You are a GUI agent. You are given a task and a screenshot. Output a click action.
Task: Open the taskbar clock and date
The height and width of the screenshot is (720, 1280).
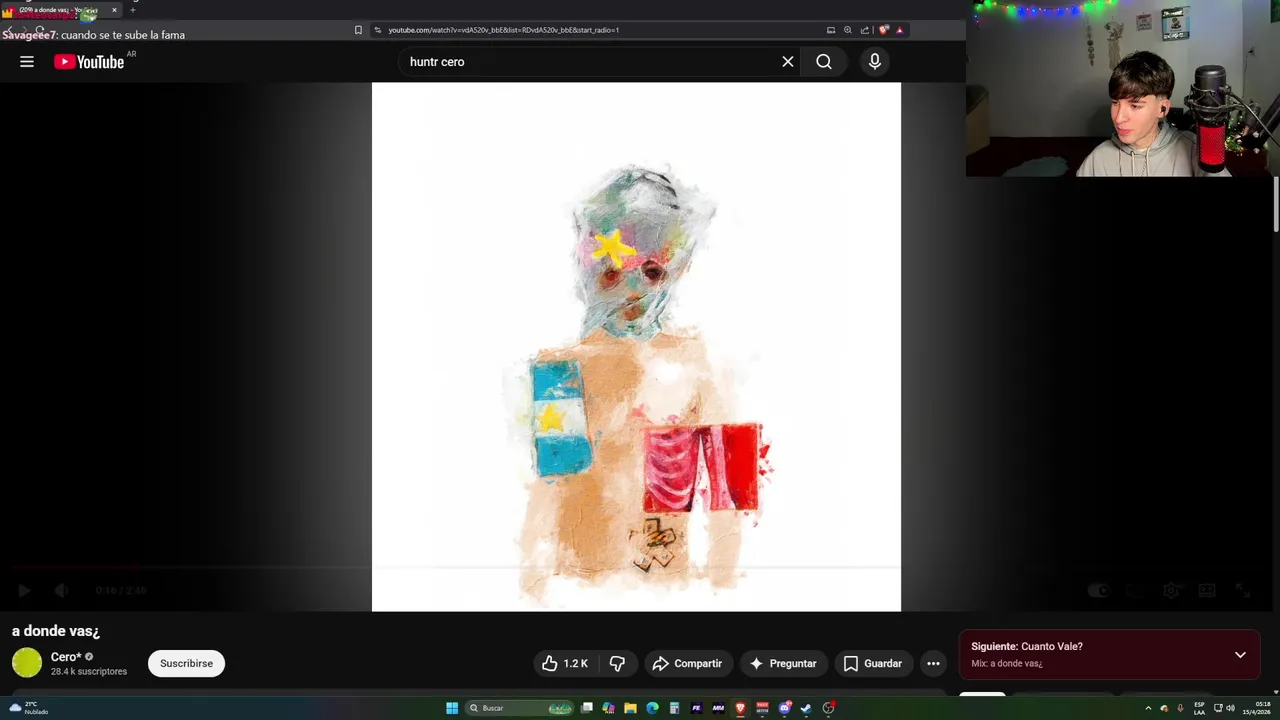click(x=1257, y=708)
